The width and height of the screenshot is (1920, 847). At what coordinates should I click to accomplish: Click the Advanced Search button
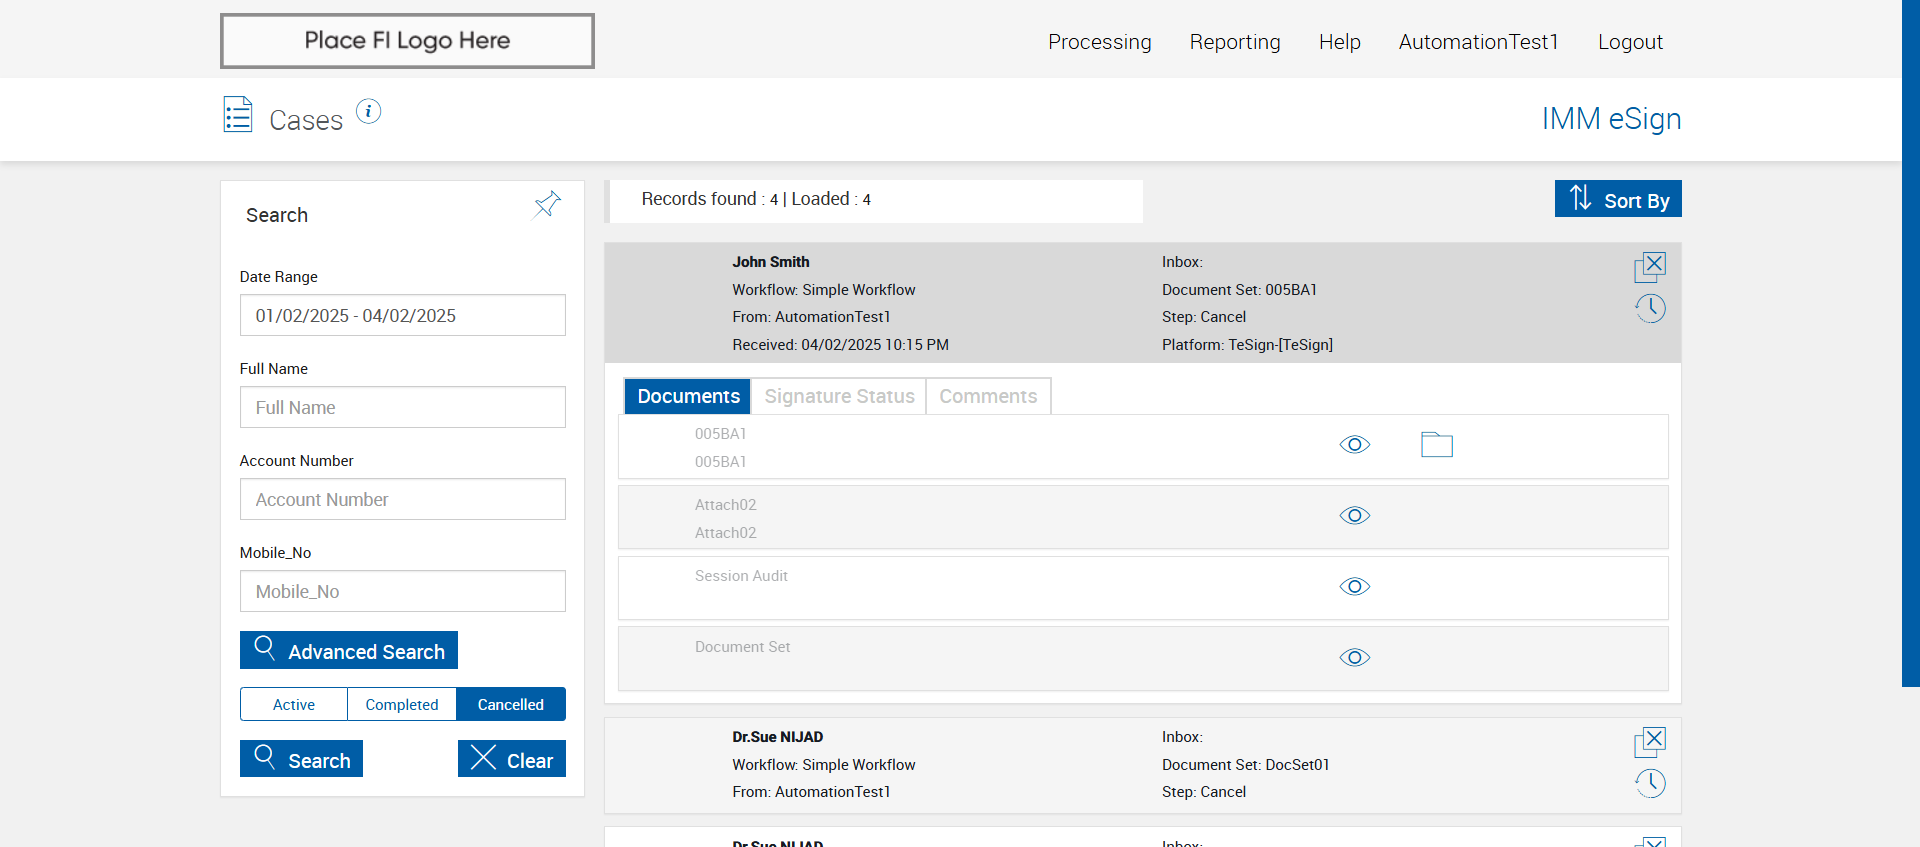click(349, 651)
